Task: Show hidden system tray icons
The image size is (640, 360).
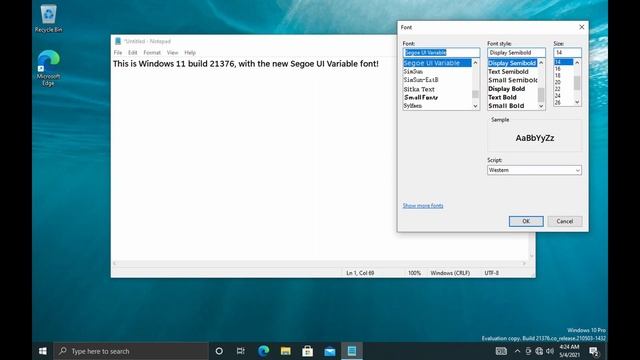Action: click(x=518, y=351)
